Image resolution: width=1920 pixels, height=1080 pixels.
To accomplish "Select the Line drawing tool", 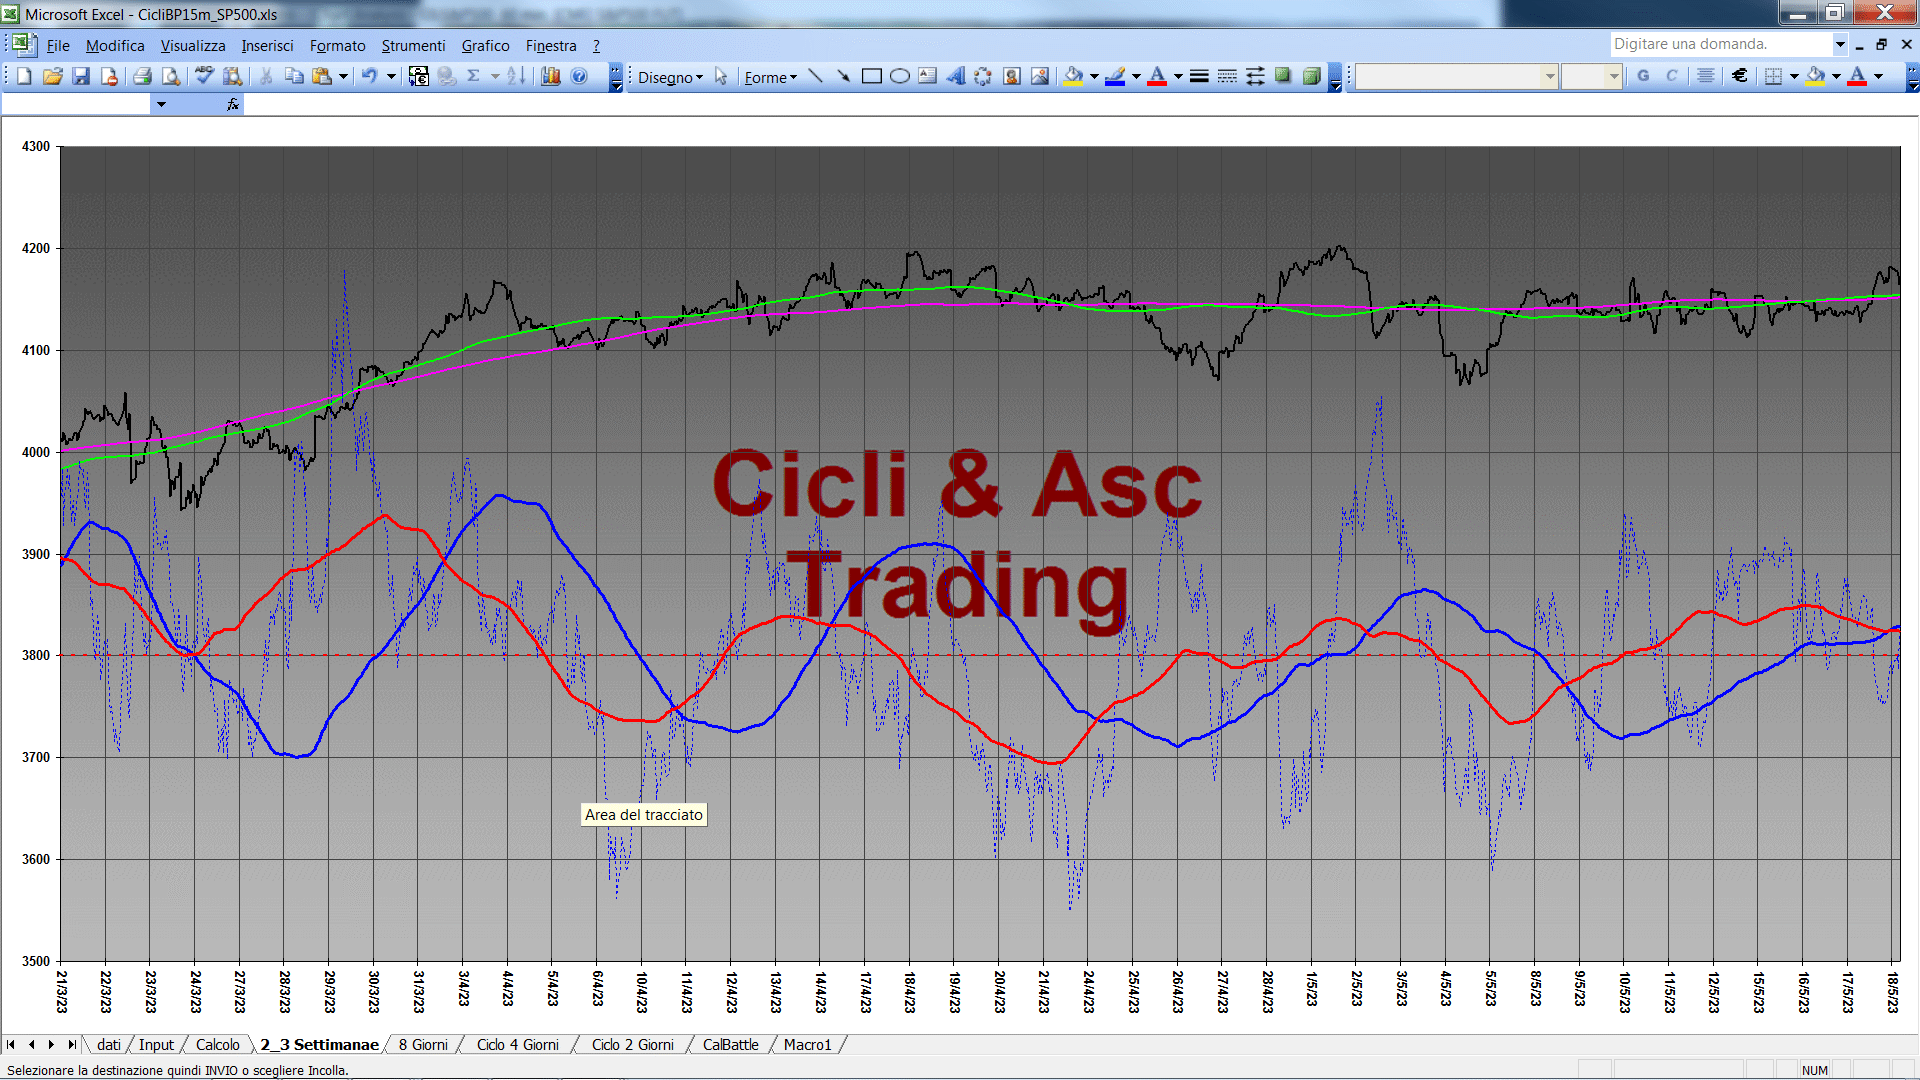I will [x=816, y=76].
